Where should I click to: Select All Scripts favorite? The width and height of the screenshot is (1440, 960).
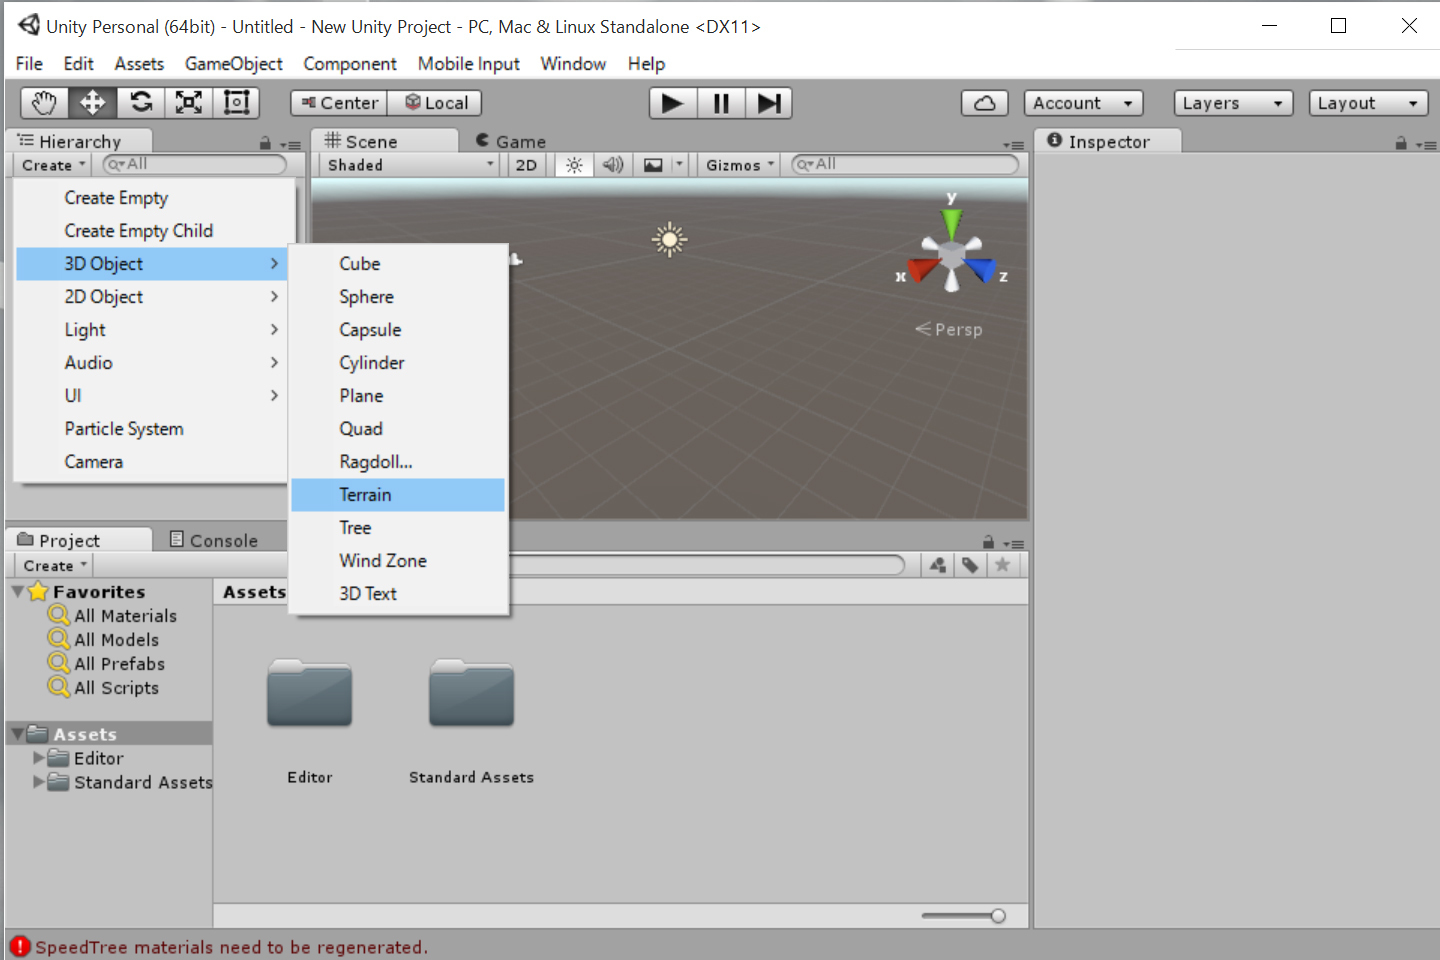coord(104,688)
